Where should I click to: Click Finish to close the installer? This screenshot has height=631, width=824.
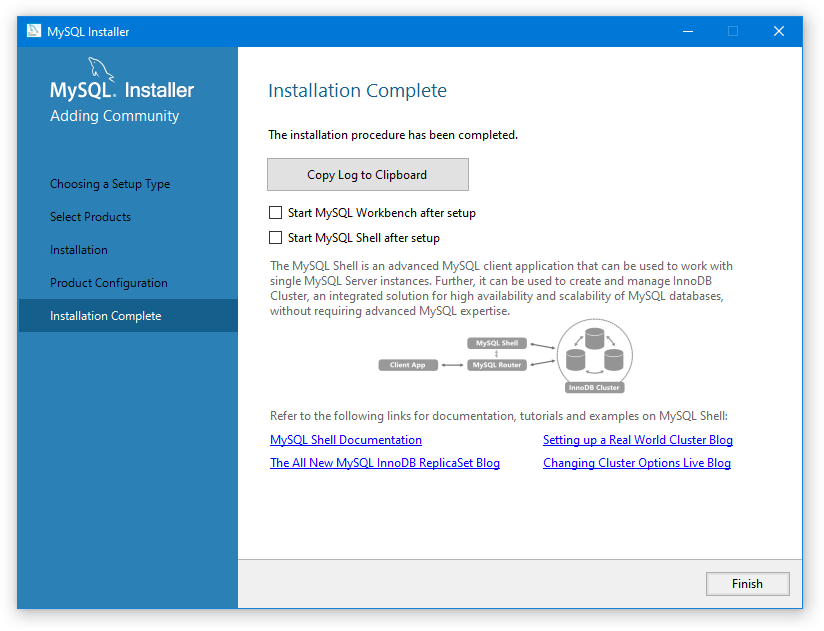[747, 584]
